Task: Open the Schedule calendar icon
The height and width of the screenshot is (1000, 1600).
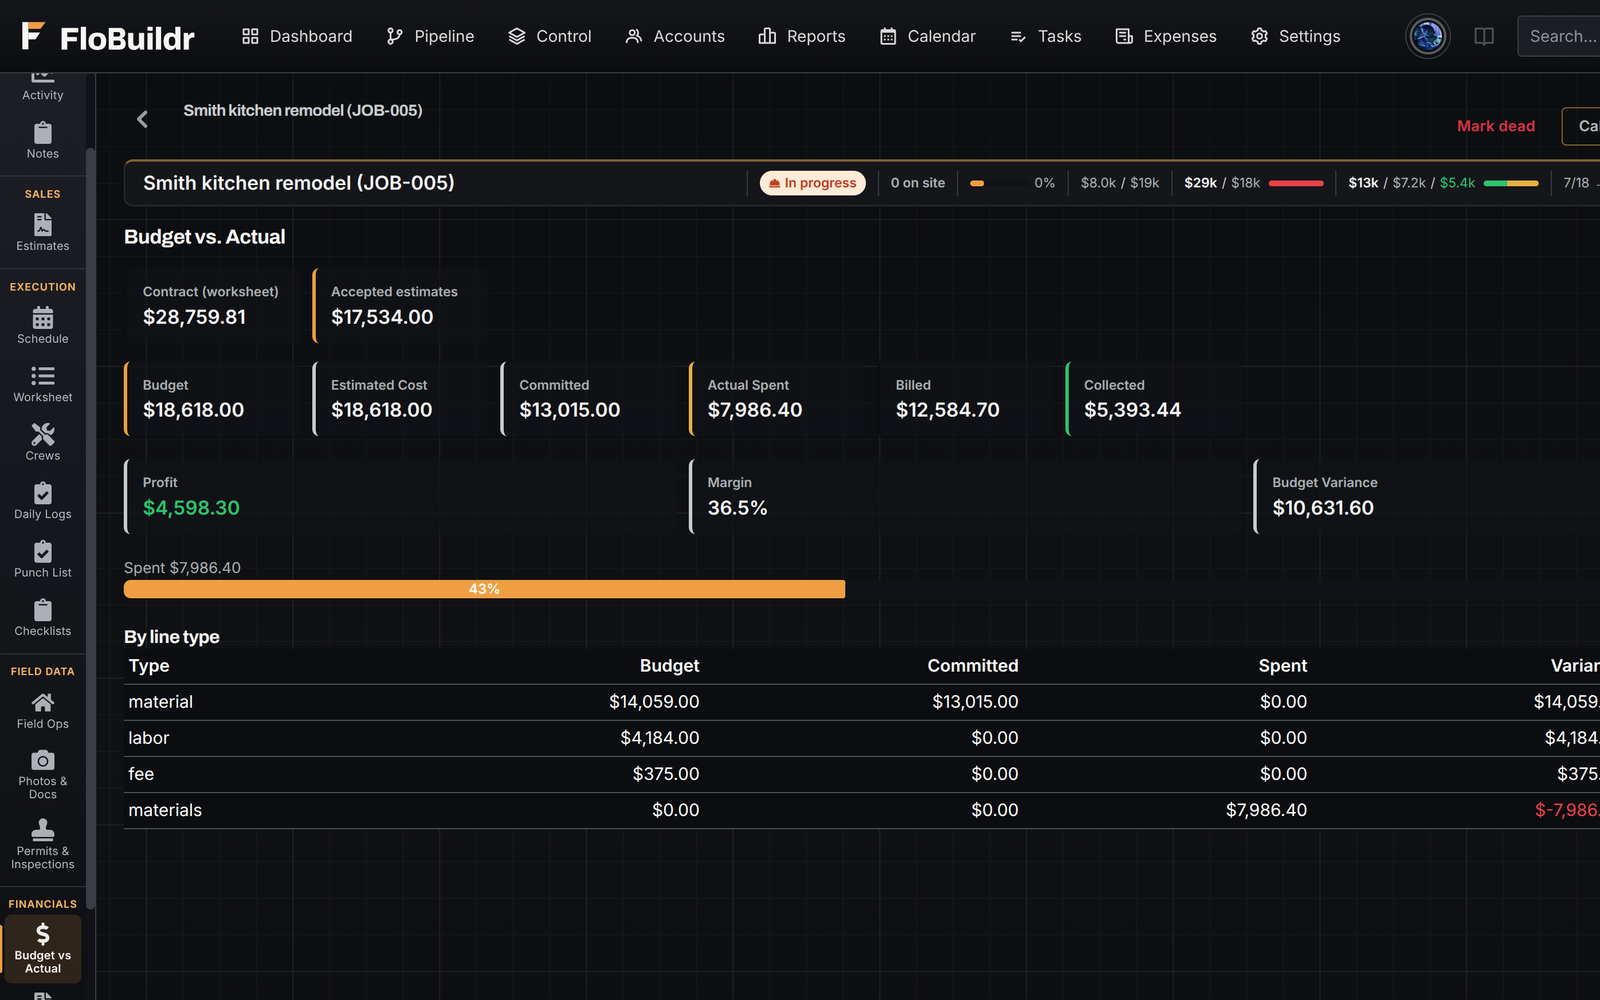Action: [42, 325]
